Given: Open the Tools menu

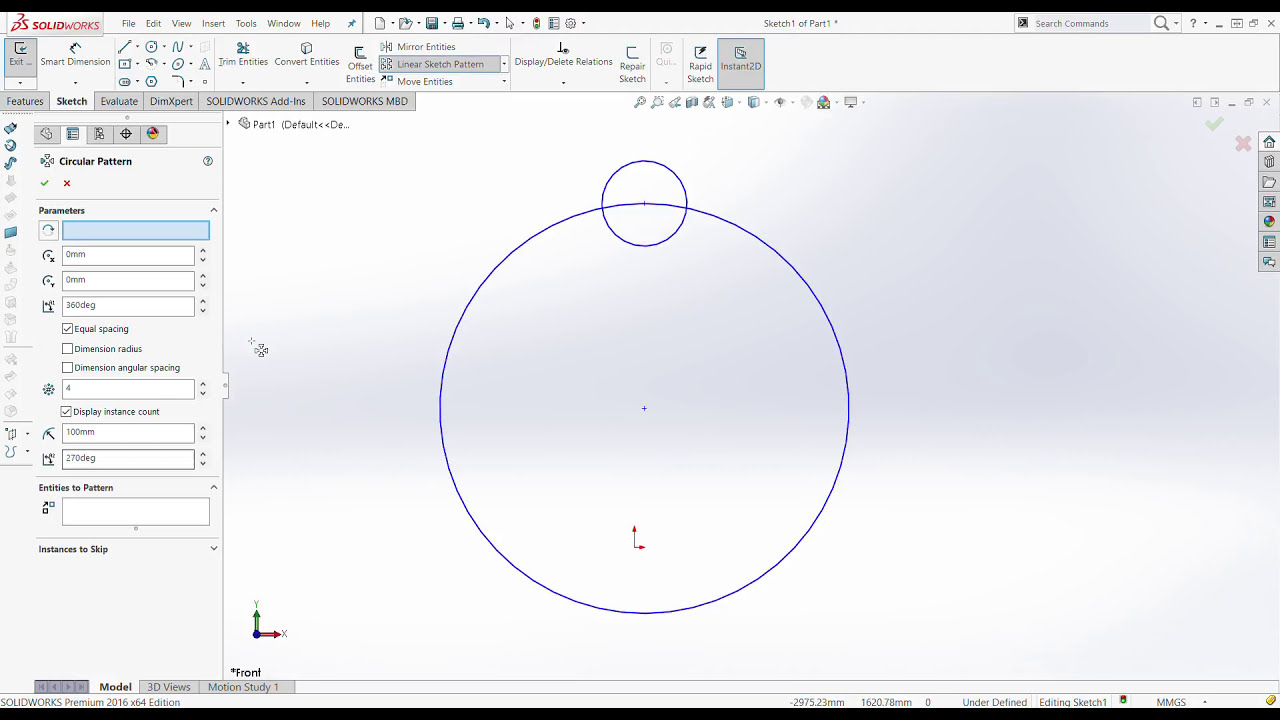Looking at the screenshot, I should click(246, 23).
